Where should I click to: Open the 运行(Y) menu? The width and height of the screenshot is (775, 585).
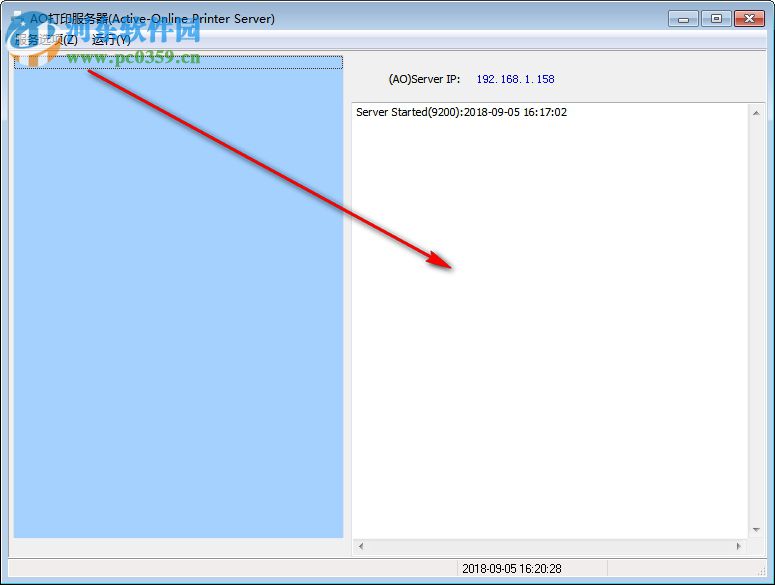(111, 40)
